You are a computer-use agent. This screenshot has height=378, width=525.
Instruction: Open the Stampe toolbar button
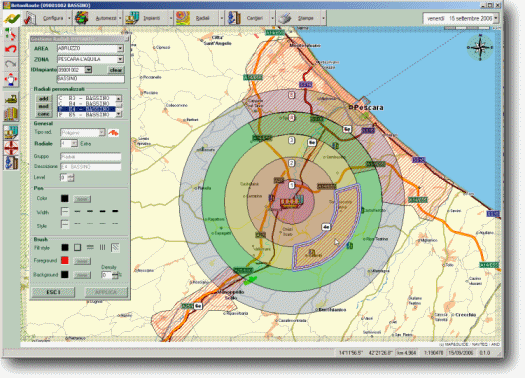point(298,18)
